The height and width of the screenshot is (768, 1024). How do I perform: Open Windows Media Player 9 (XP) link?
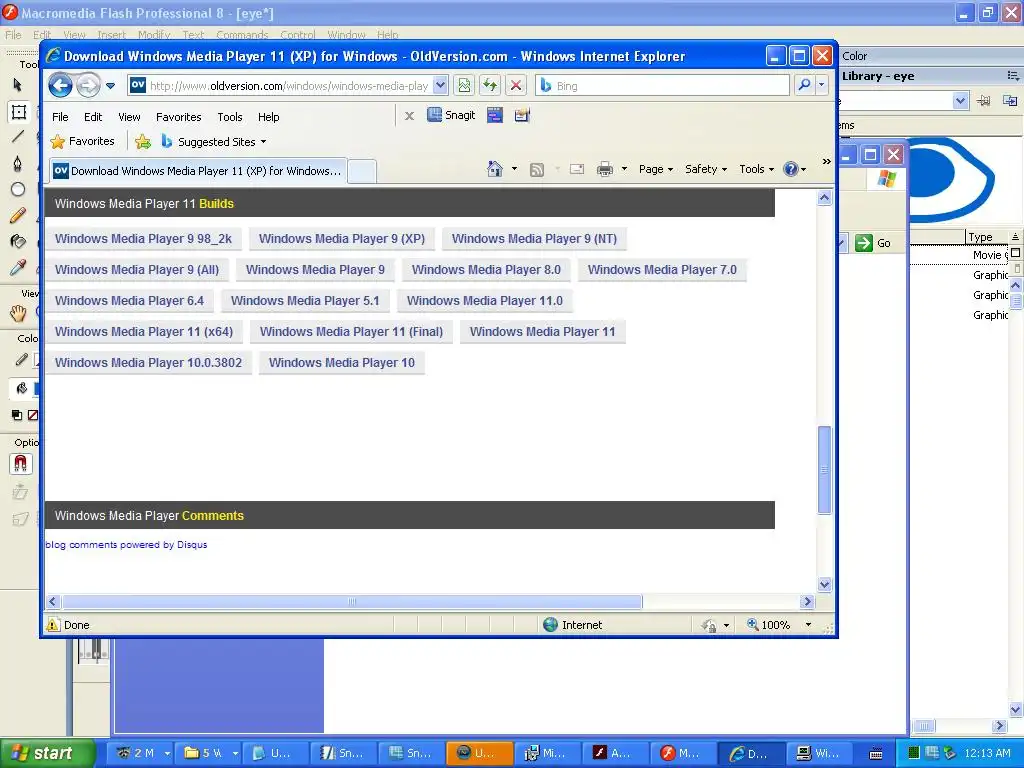tap(342, 239)
